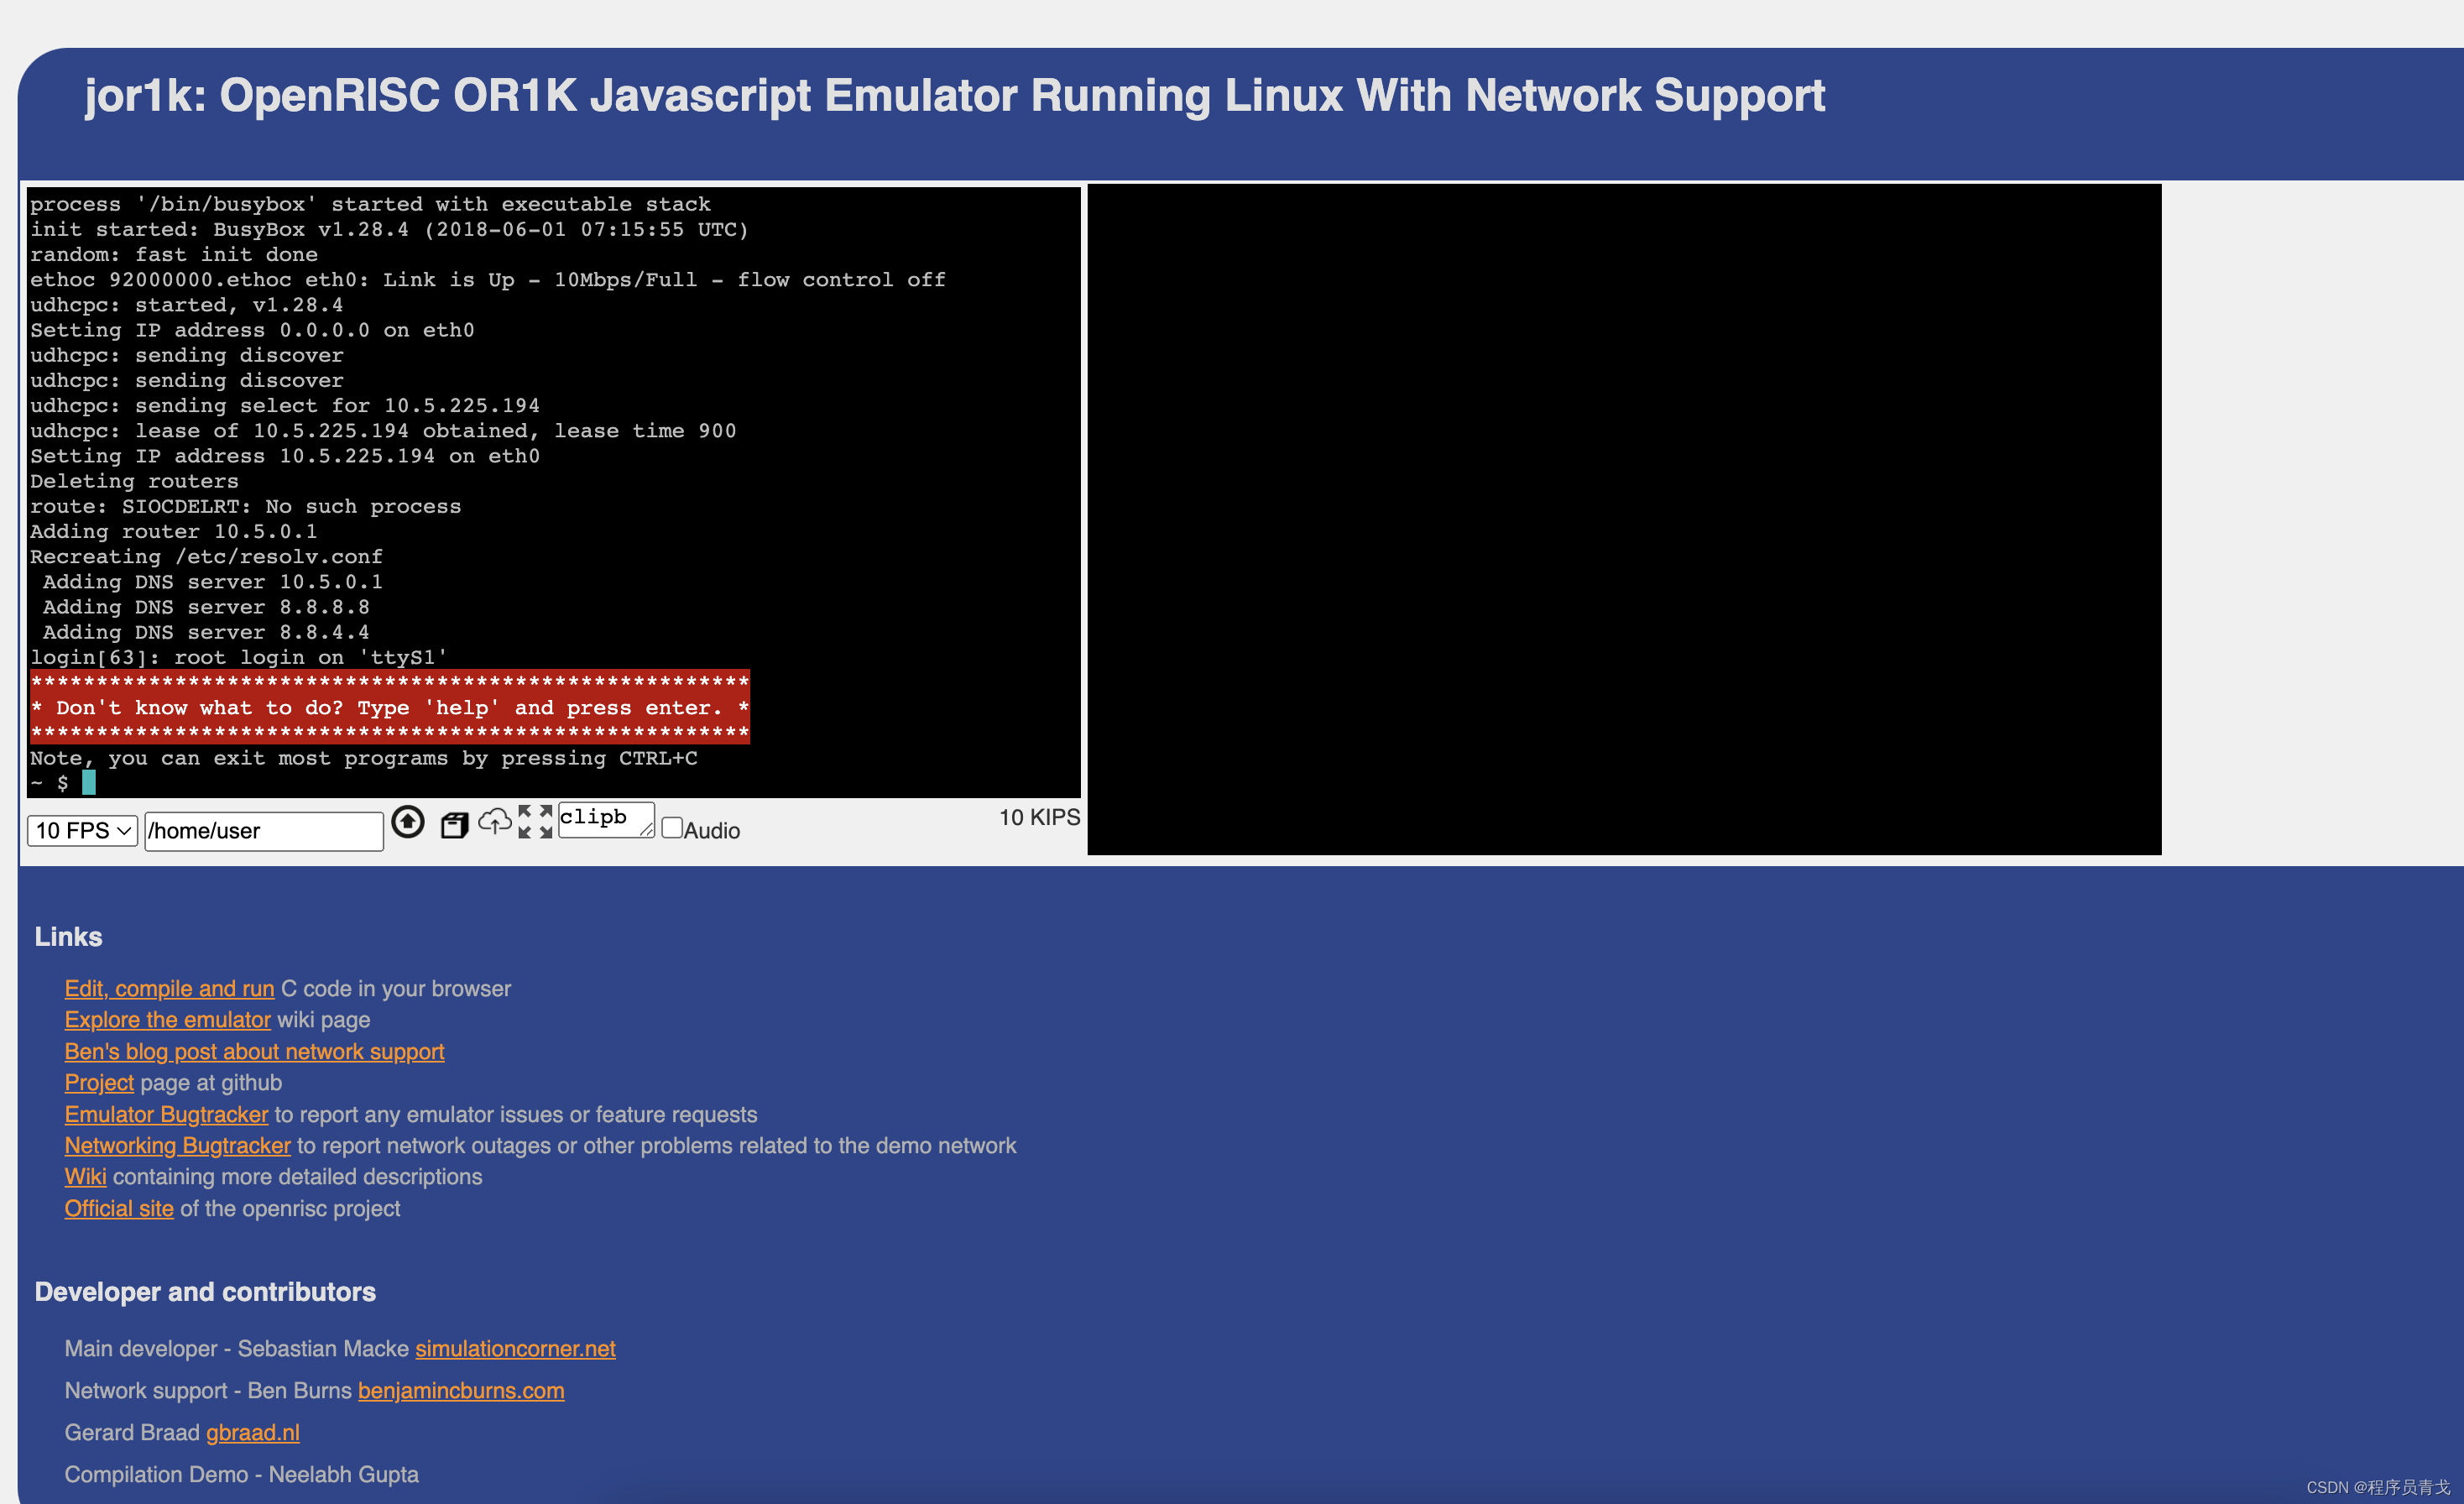
Task: Open the Edit, compile and run link
Action: point(168,988)
